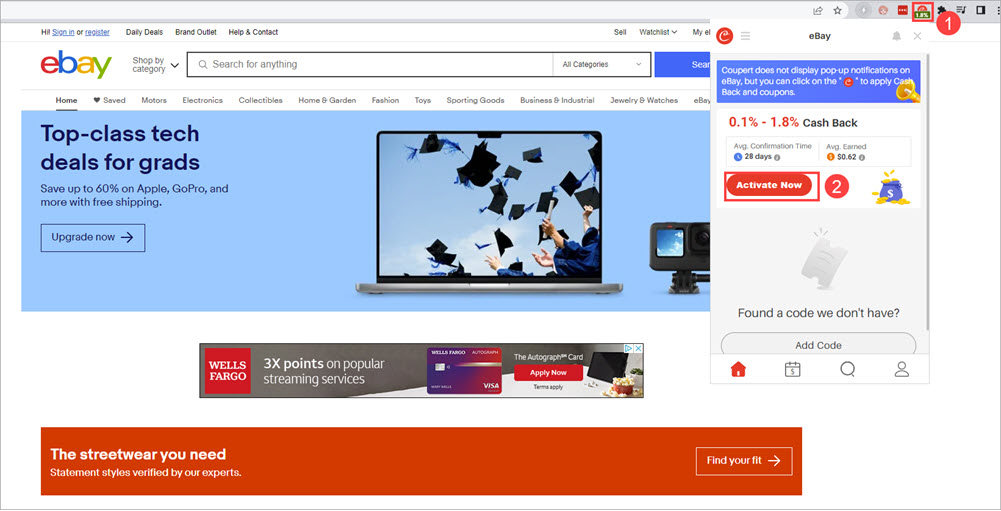This screenshot has height=511, width=1001.
Task: Click the share page icon in address bar
Action: [x=818, y=10]
